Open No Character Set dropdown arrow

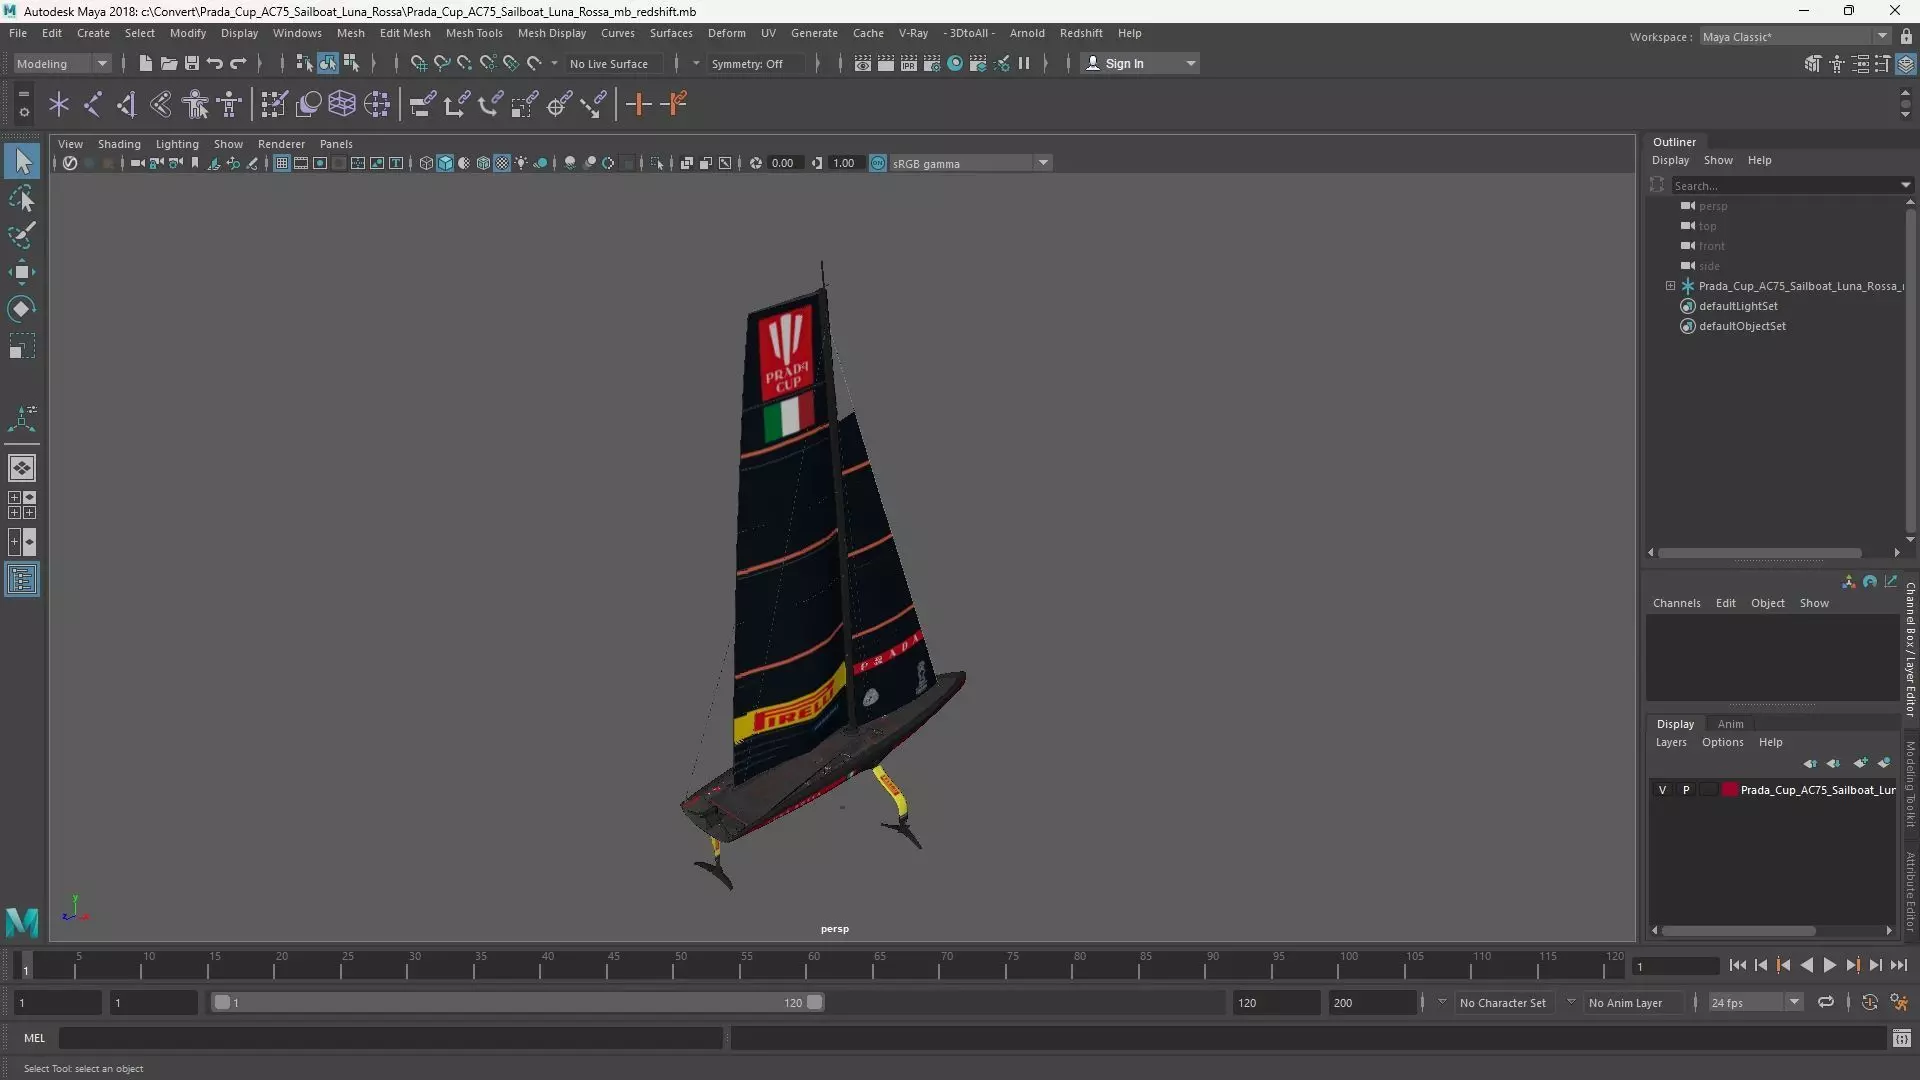(1442, 1002)
